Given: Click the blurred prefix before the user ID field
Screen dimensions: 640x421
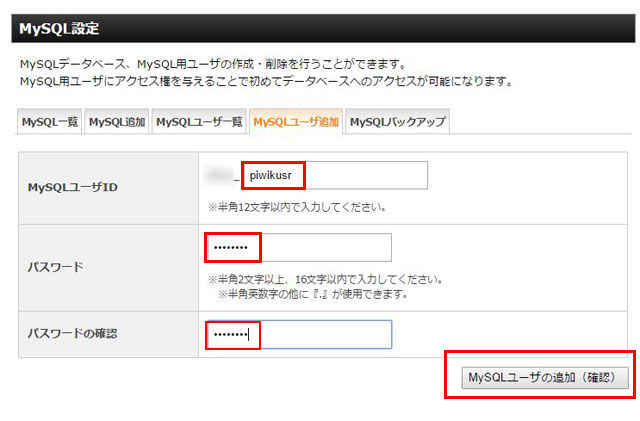Looking at the screenshot, I should [217, 176].
